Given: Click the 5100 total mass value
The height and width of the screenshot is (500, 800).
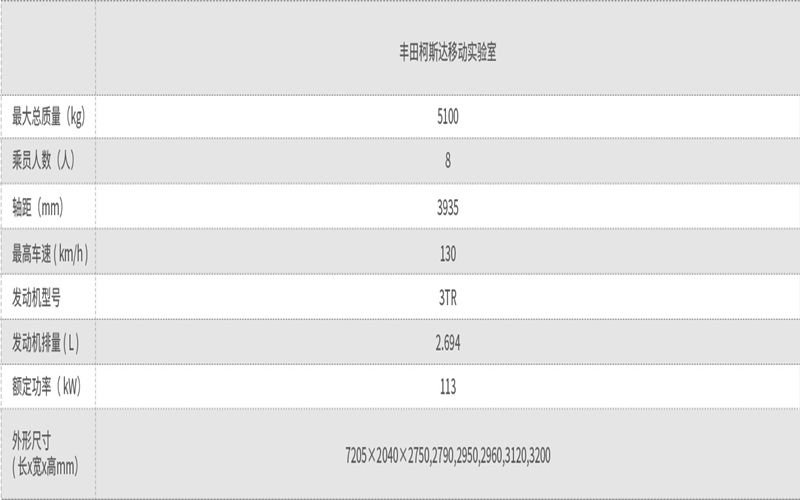Looking at the screenshot, I should pos(447,117).
